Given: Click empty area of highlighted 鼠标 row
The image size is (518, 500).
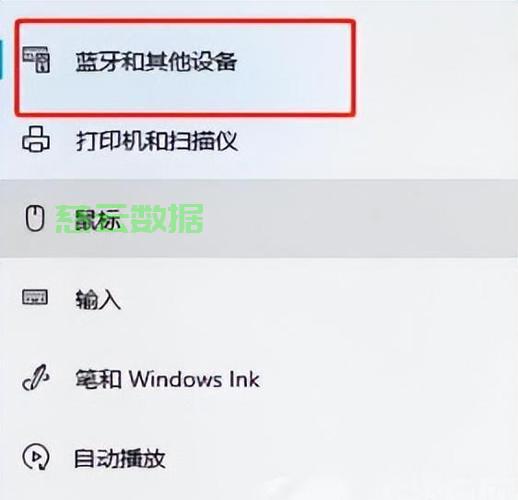Looking at the screenshot, I should 333,219.
